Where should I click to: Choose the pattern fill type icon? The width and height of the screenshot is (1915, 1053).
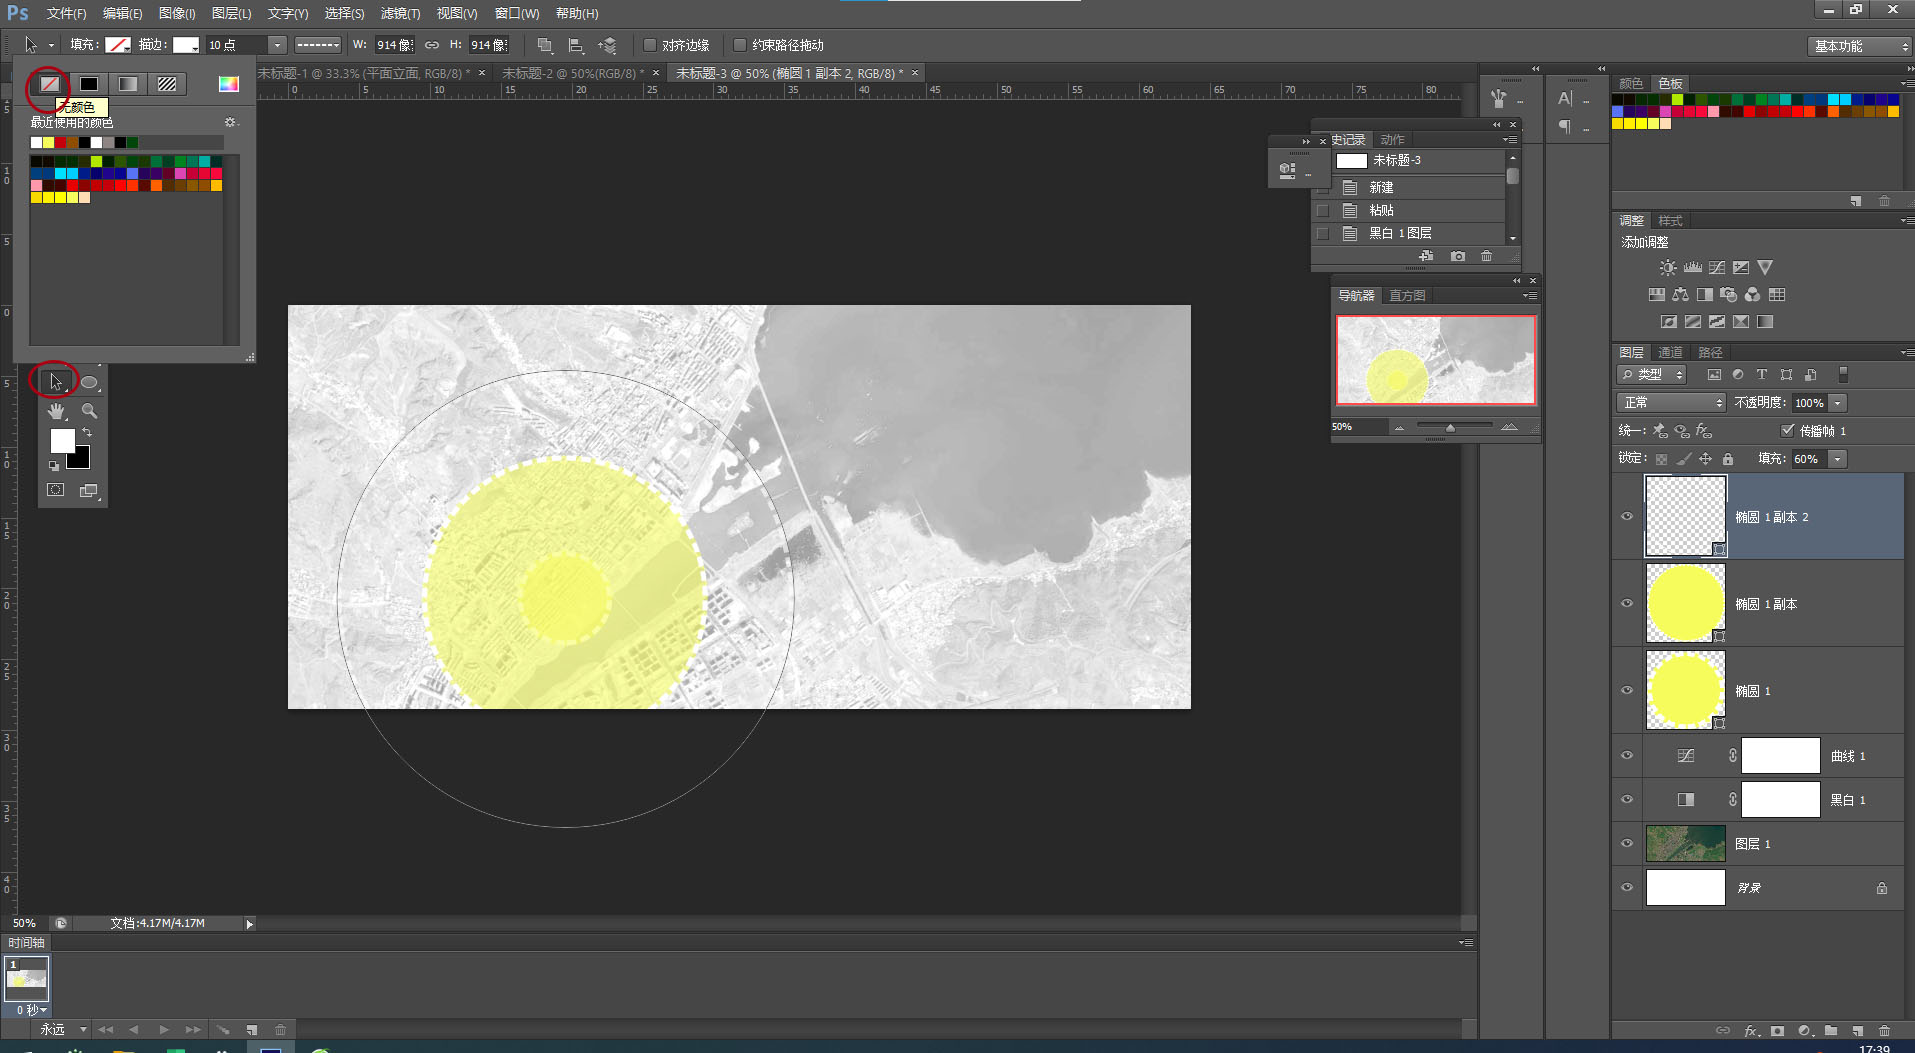point(167,84)
